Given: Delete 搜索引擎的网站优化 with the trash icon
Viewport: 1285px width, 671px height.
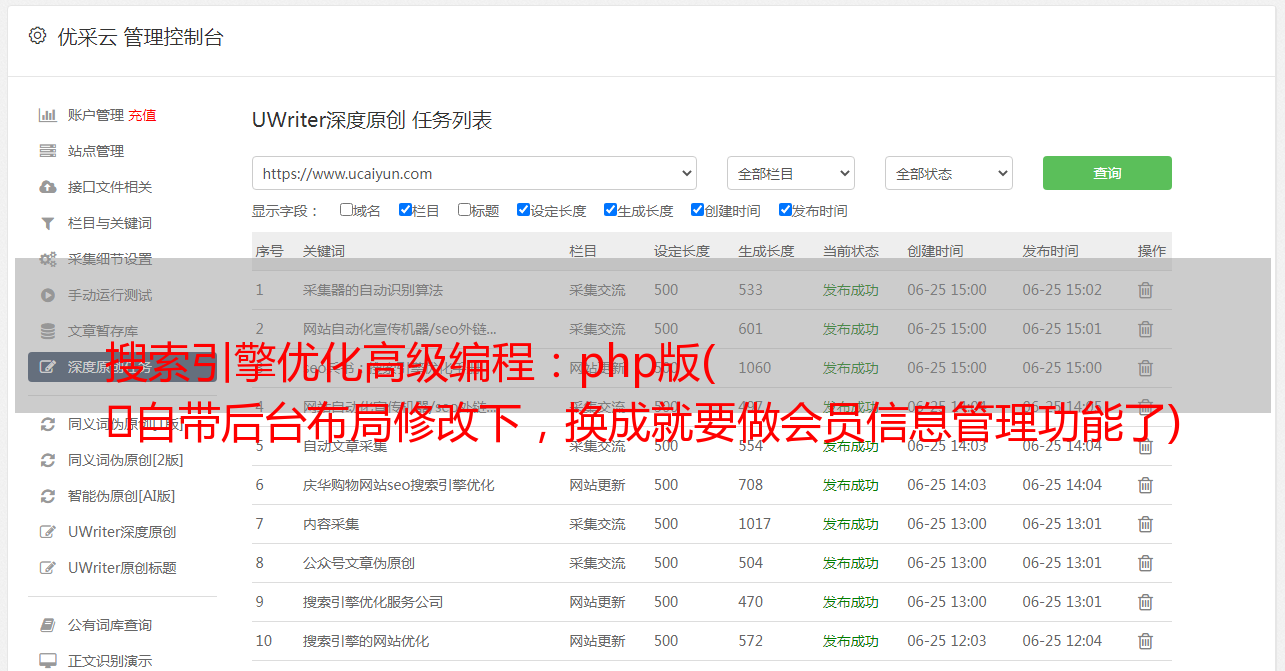Looking at the screenshot, I should 1145,641.
